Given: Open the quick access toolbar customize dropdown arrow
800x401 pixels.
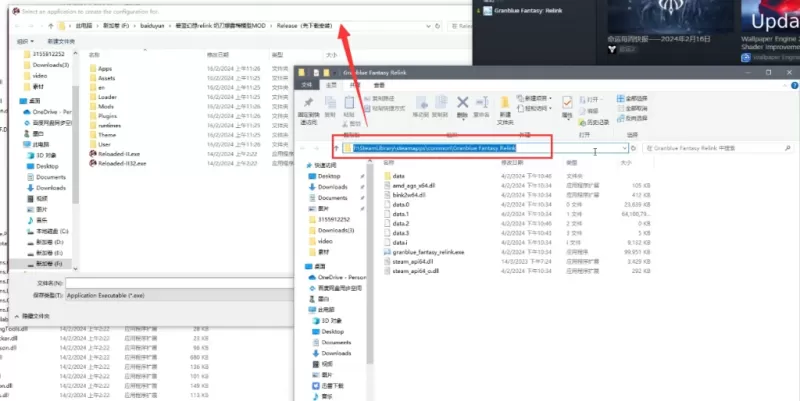Looking at the screenshot, I should [x=336, y=73].
